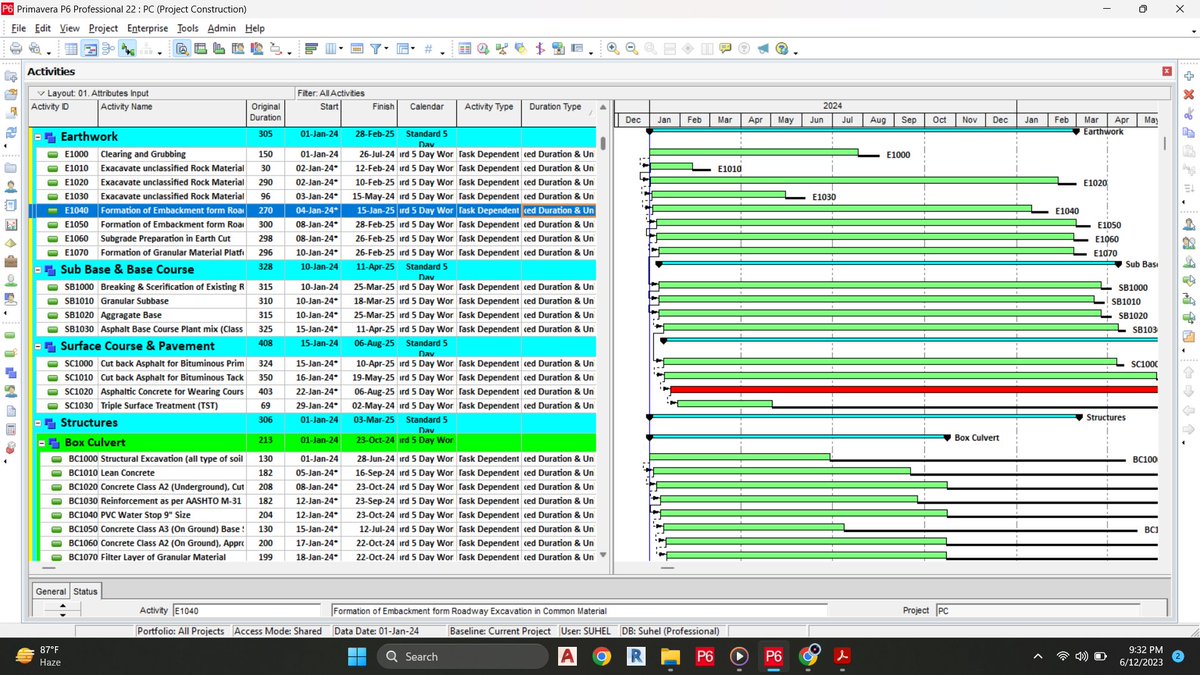
Task: Click the up/down stepper beside the Activity field
Action: (62, 608)
